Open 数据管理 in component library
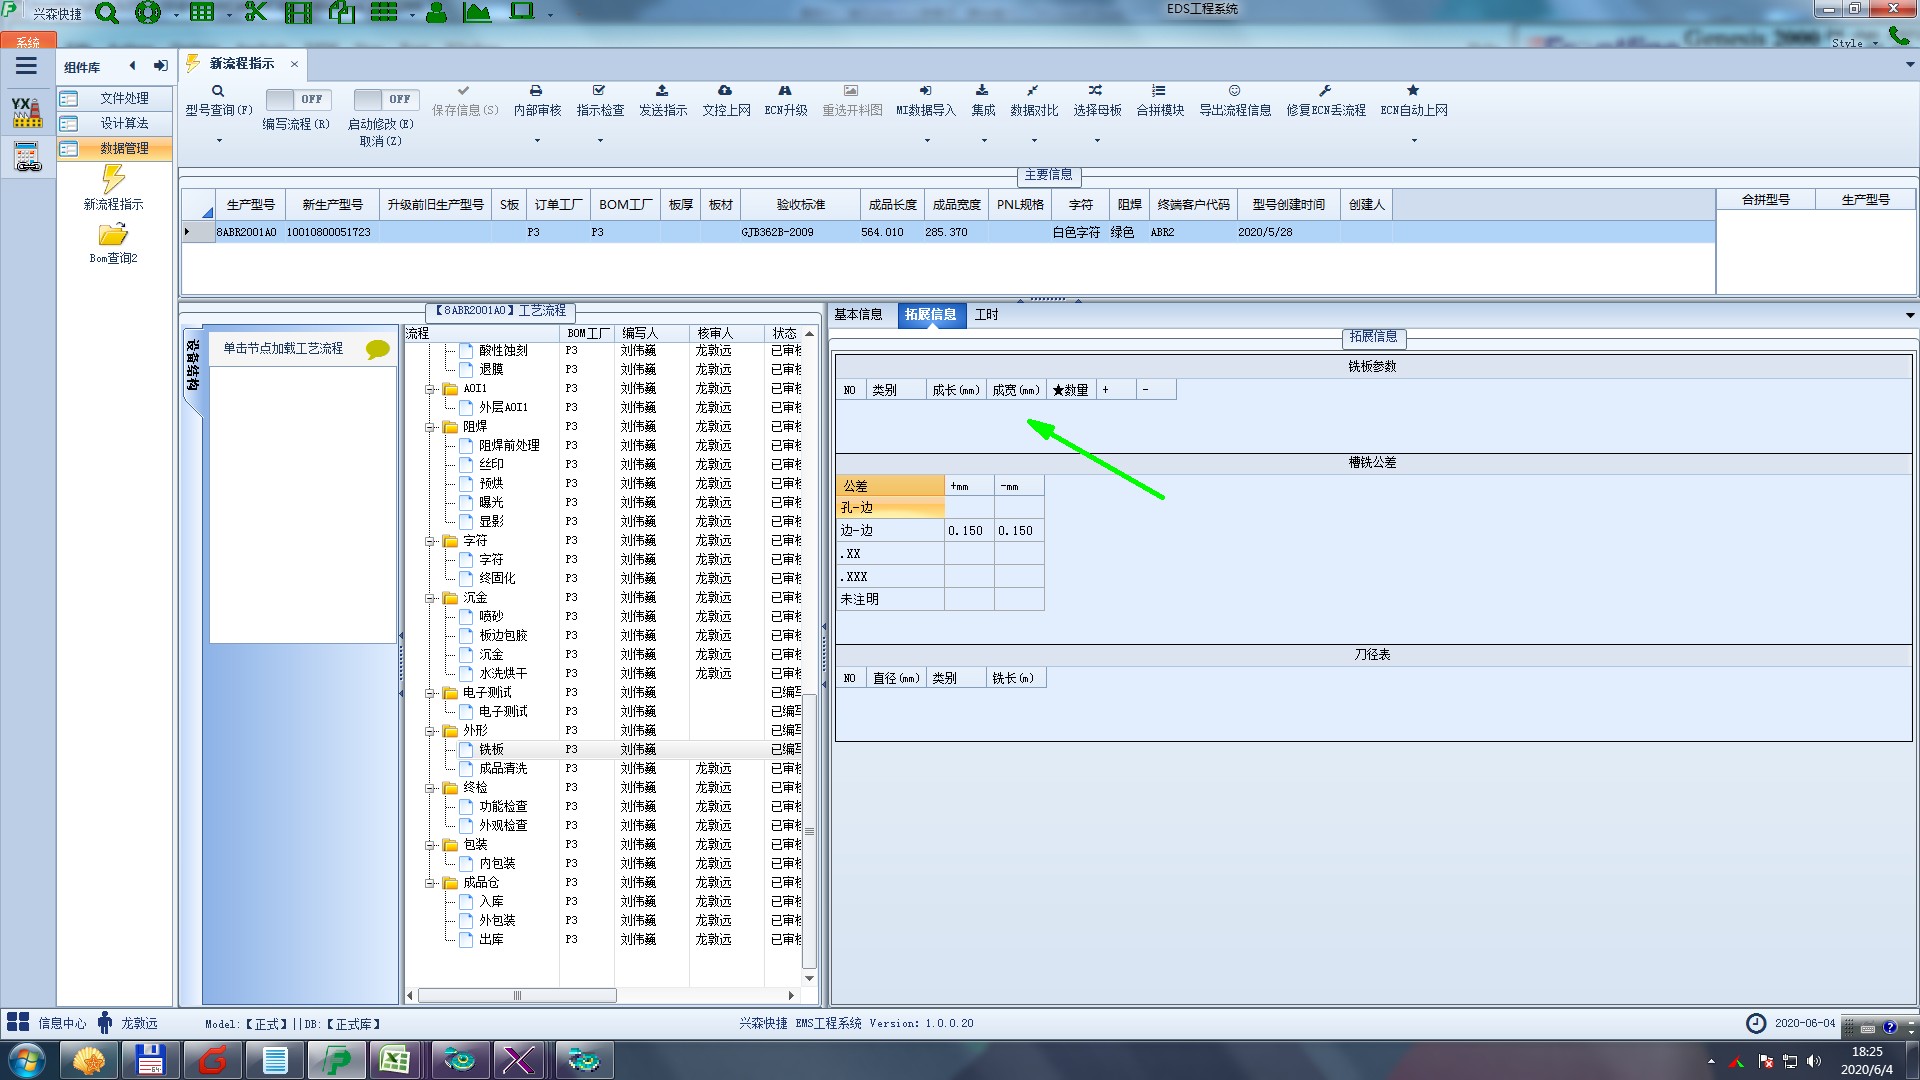1920x1080 pixels. click(x=115, y=148)
